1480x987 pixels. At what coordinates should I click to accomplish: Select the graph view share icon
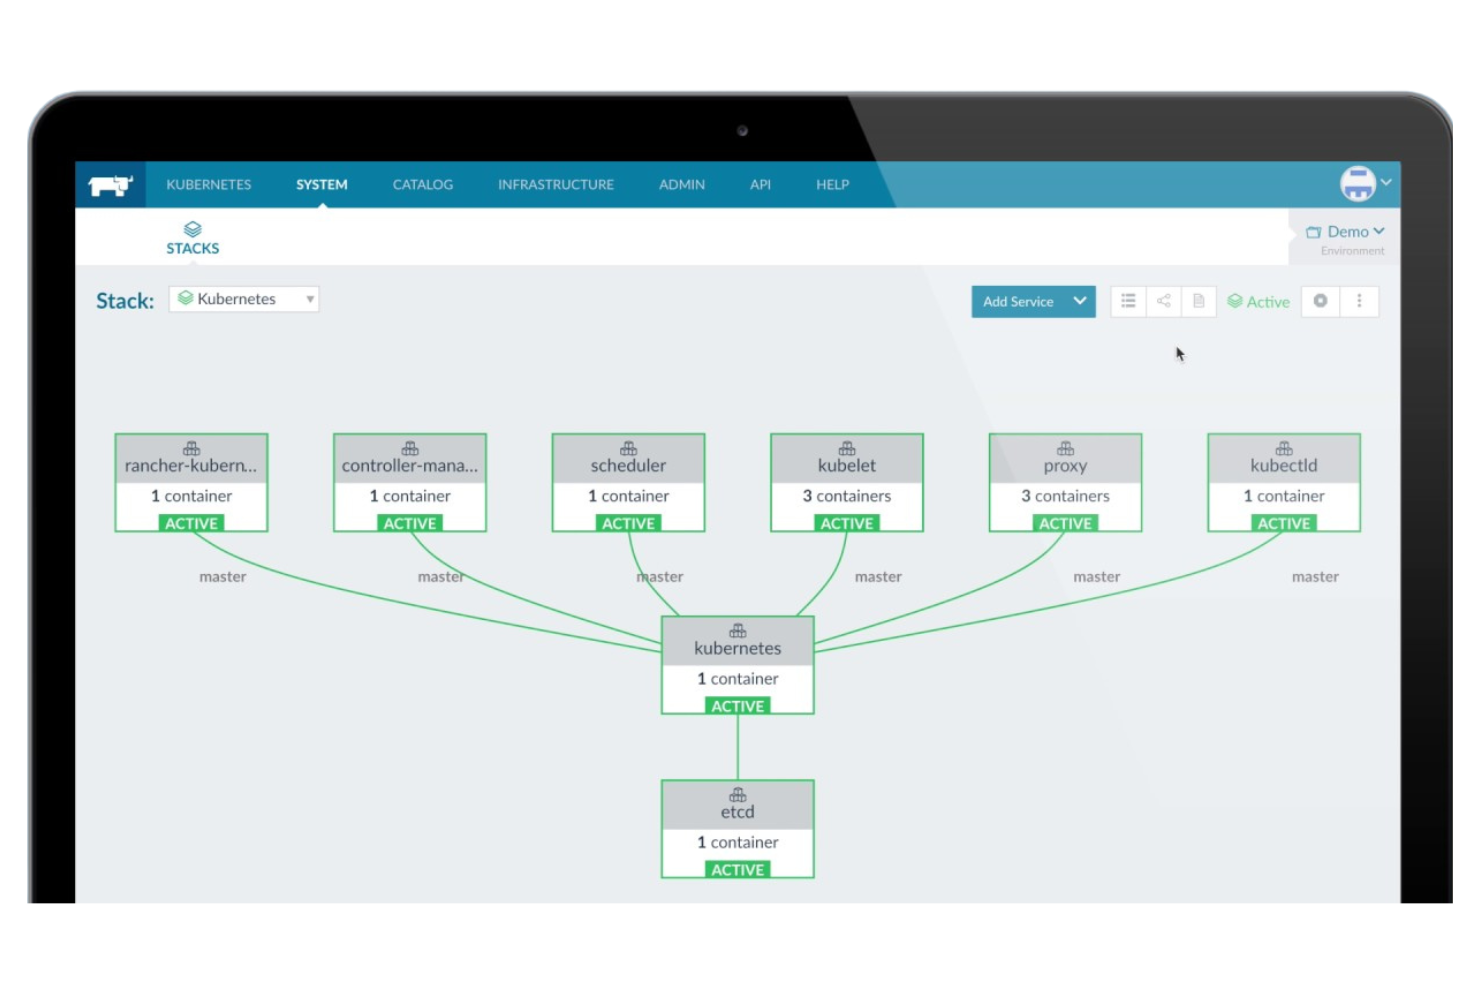point(1163,301)
